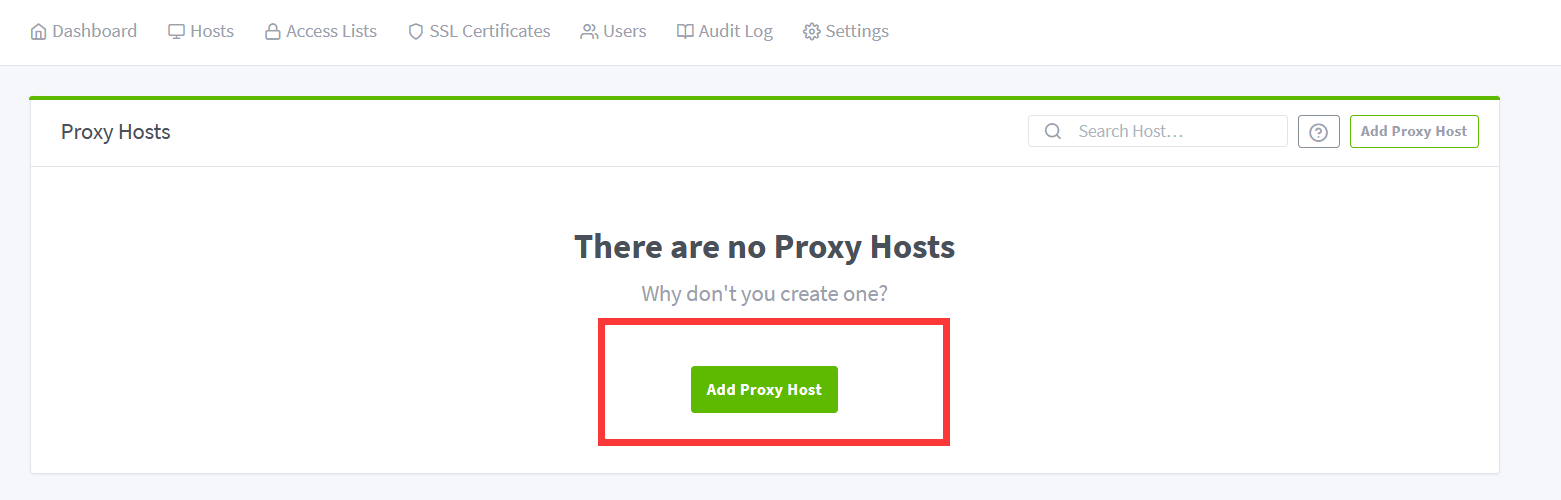Click the book icon for Audit Log

point(685,32)
